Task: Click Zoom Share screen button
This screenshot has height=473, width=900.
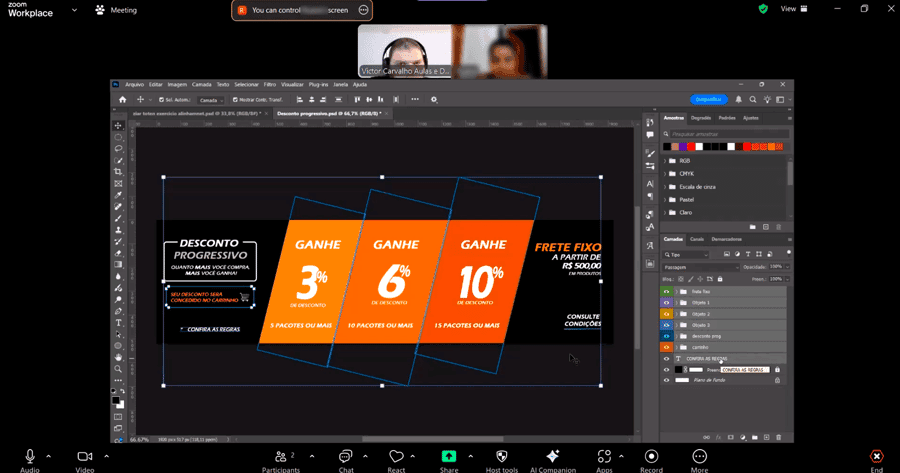Action: coord(449,461)
